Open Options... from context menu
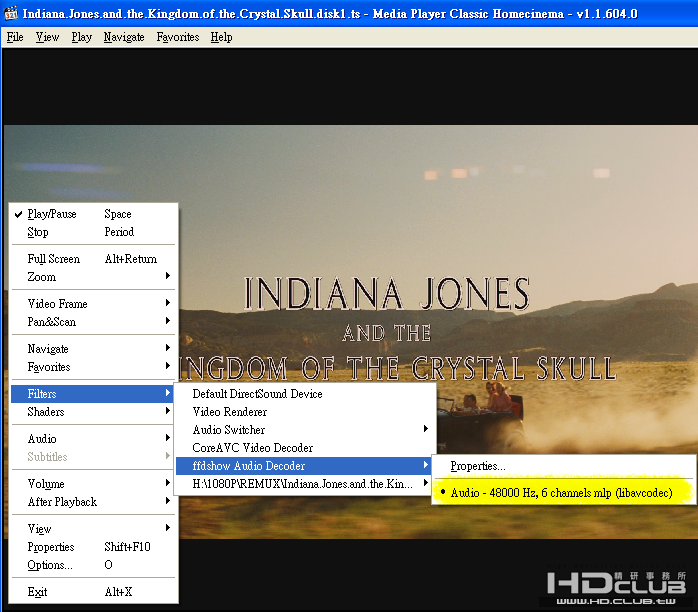This screenshot has width=698, height=612. [x=93, y=565]
